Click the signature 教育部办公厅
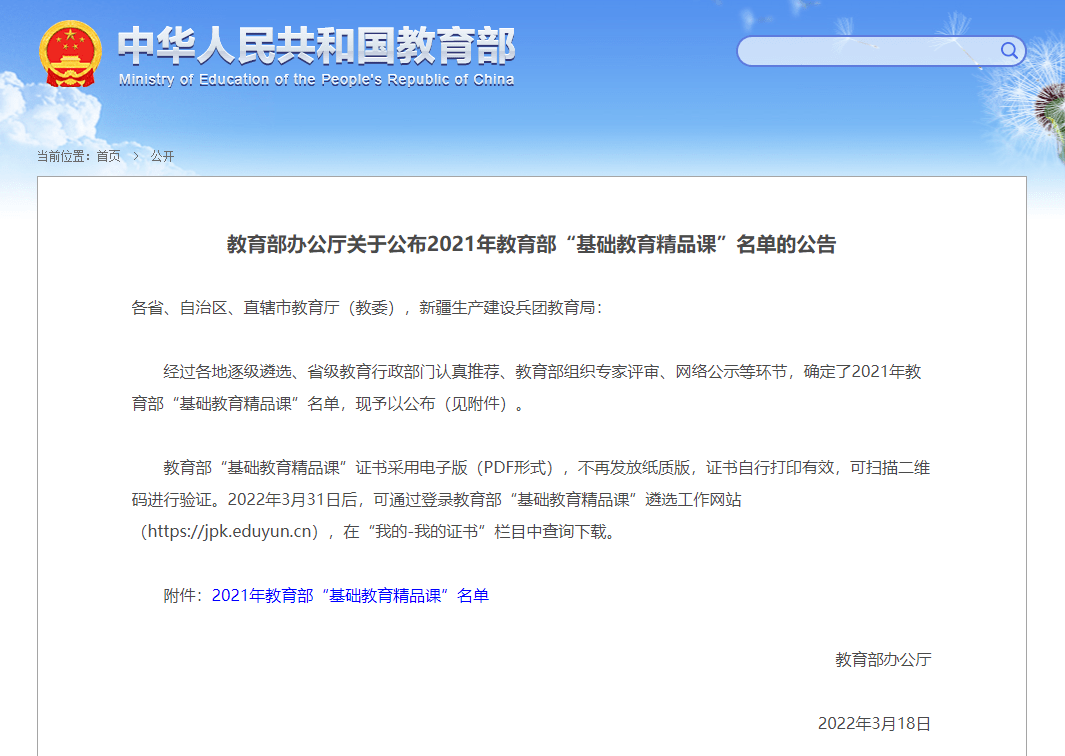Viewport: 1065px width, 756px height. (x=883, y=660)
